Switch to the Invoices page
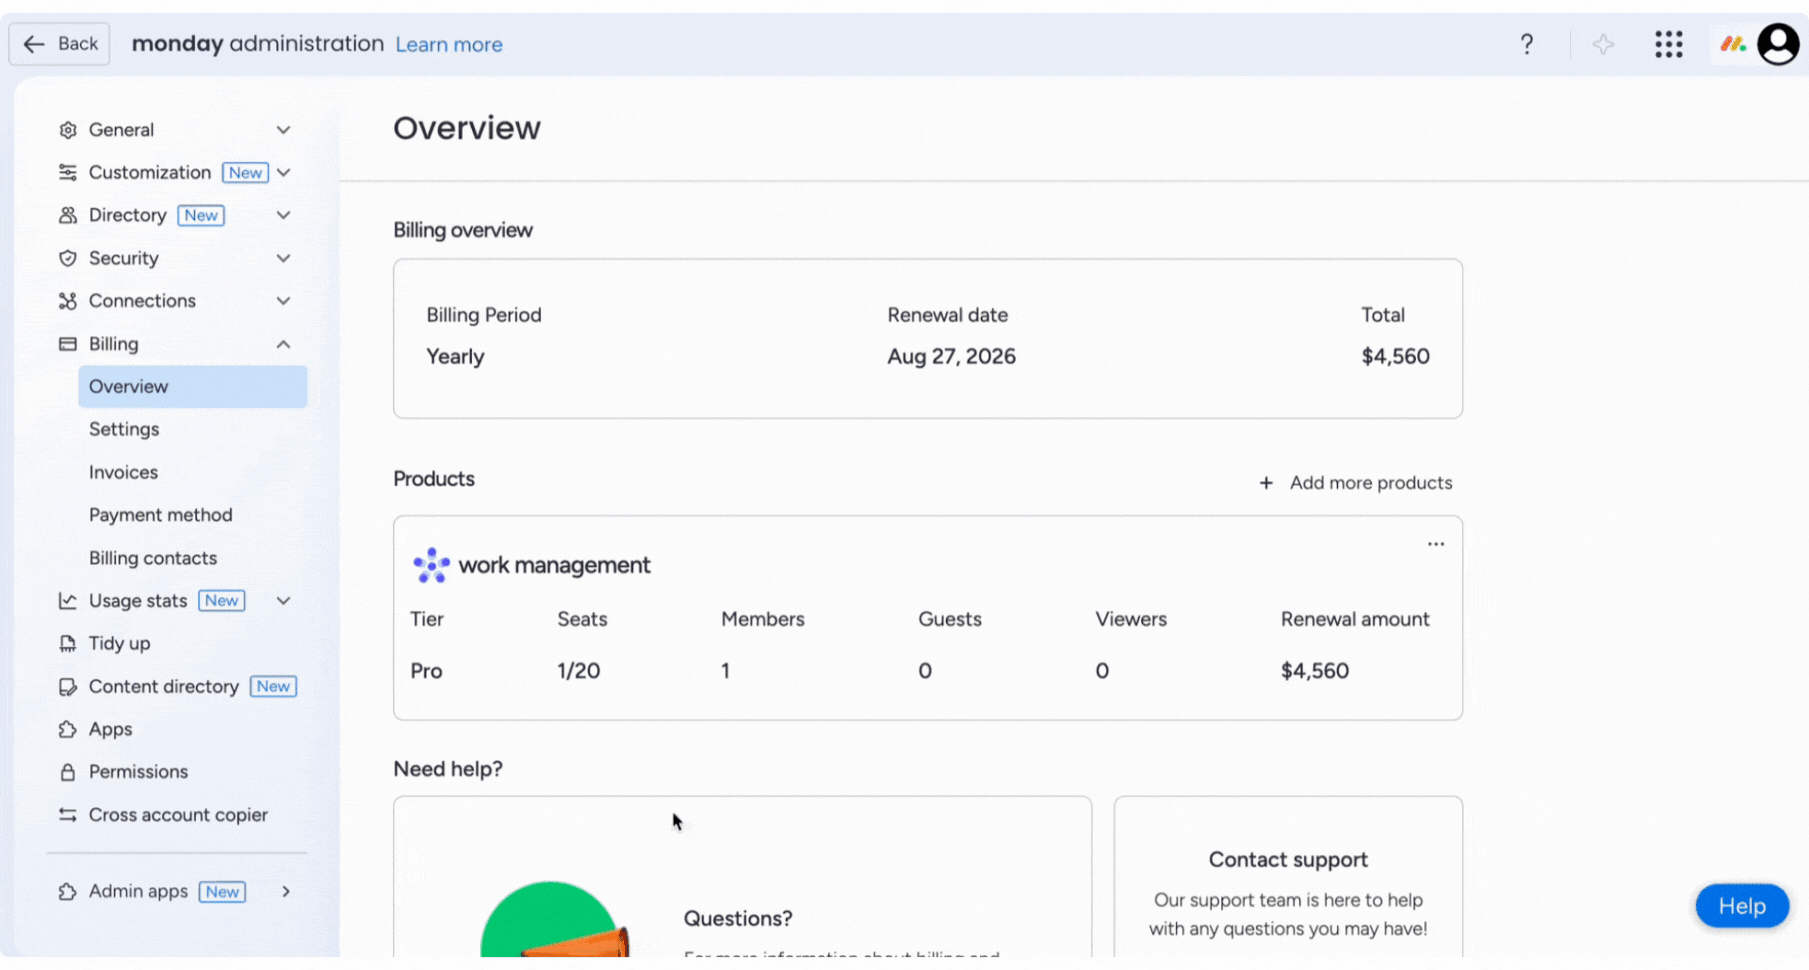Screen dimensions: 1809x970 tap(123, 471)
